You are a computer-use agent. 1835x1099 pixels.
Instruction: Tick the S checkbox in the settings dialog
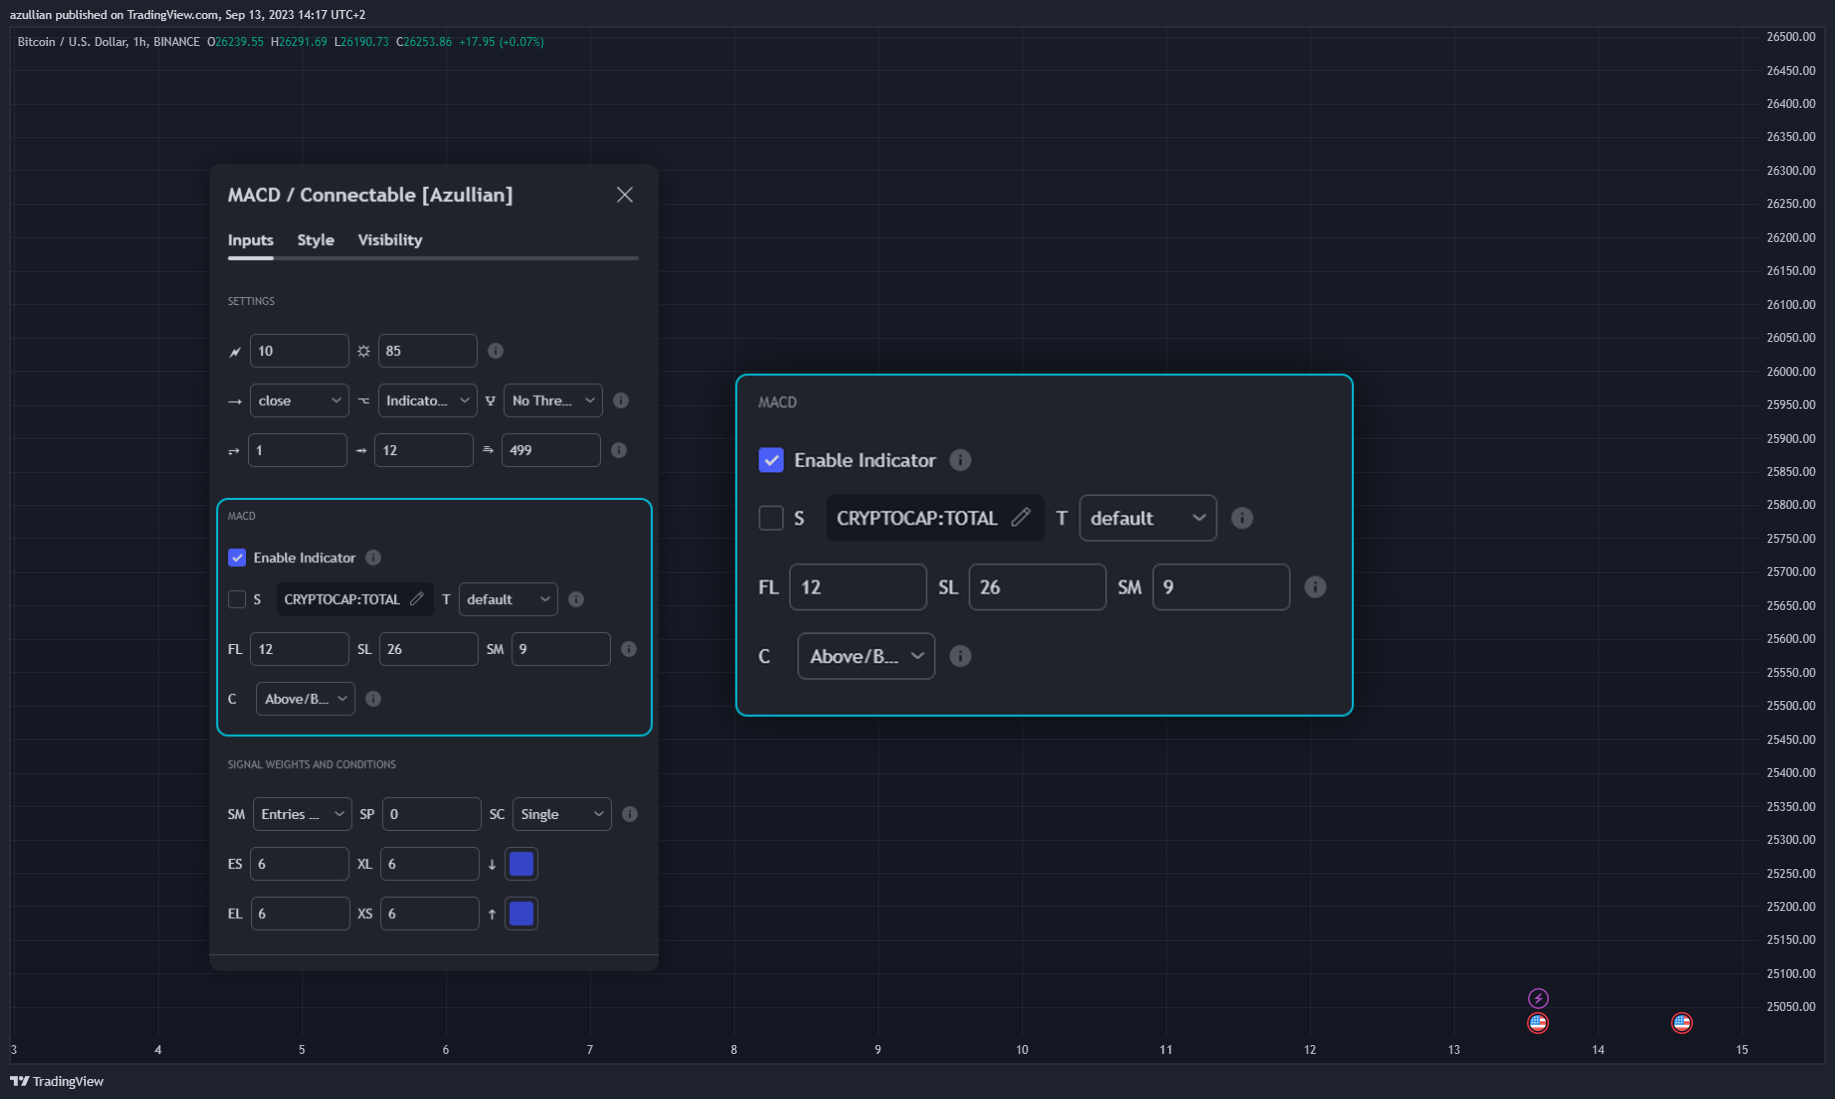[x=237, y=599]
